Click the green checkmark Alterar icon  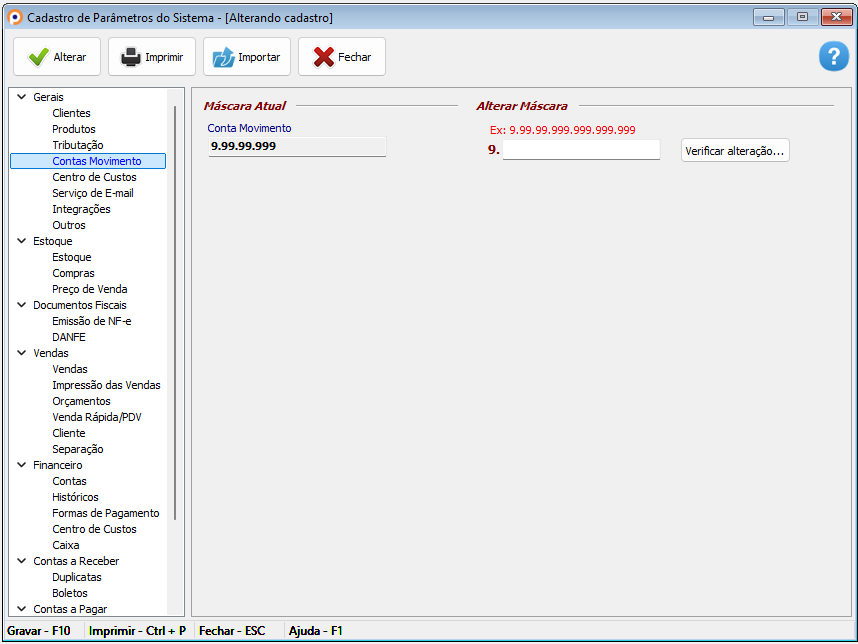pyautogui.click(x=39, y=57)
